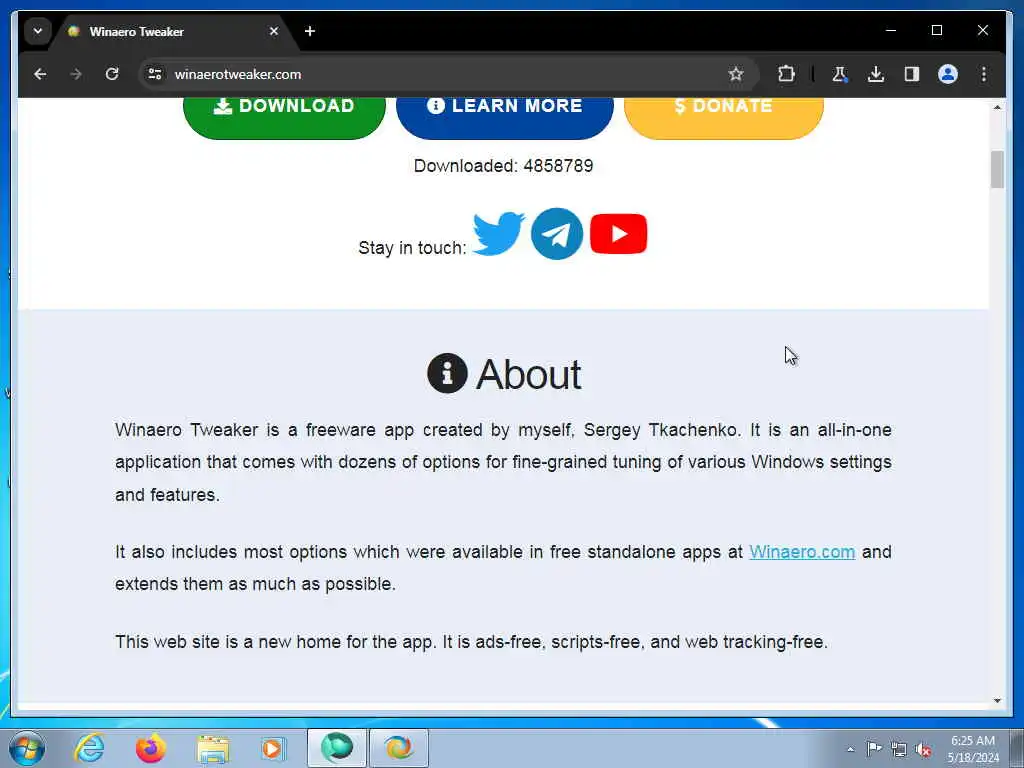Click the page scrollbar up arrow
The width and height of the screenshot is (1024, 768).
[x=997, y=107]
